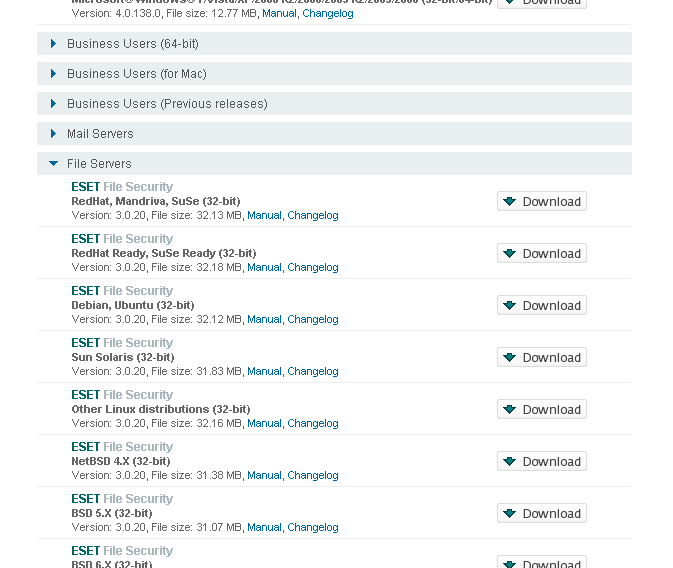
Task: Open Changelog for Other Linux distributions
Action: [x=313, y=423]
